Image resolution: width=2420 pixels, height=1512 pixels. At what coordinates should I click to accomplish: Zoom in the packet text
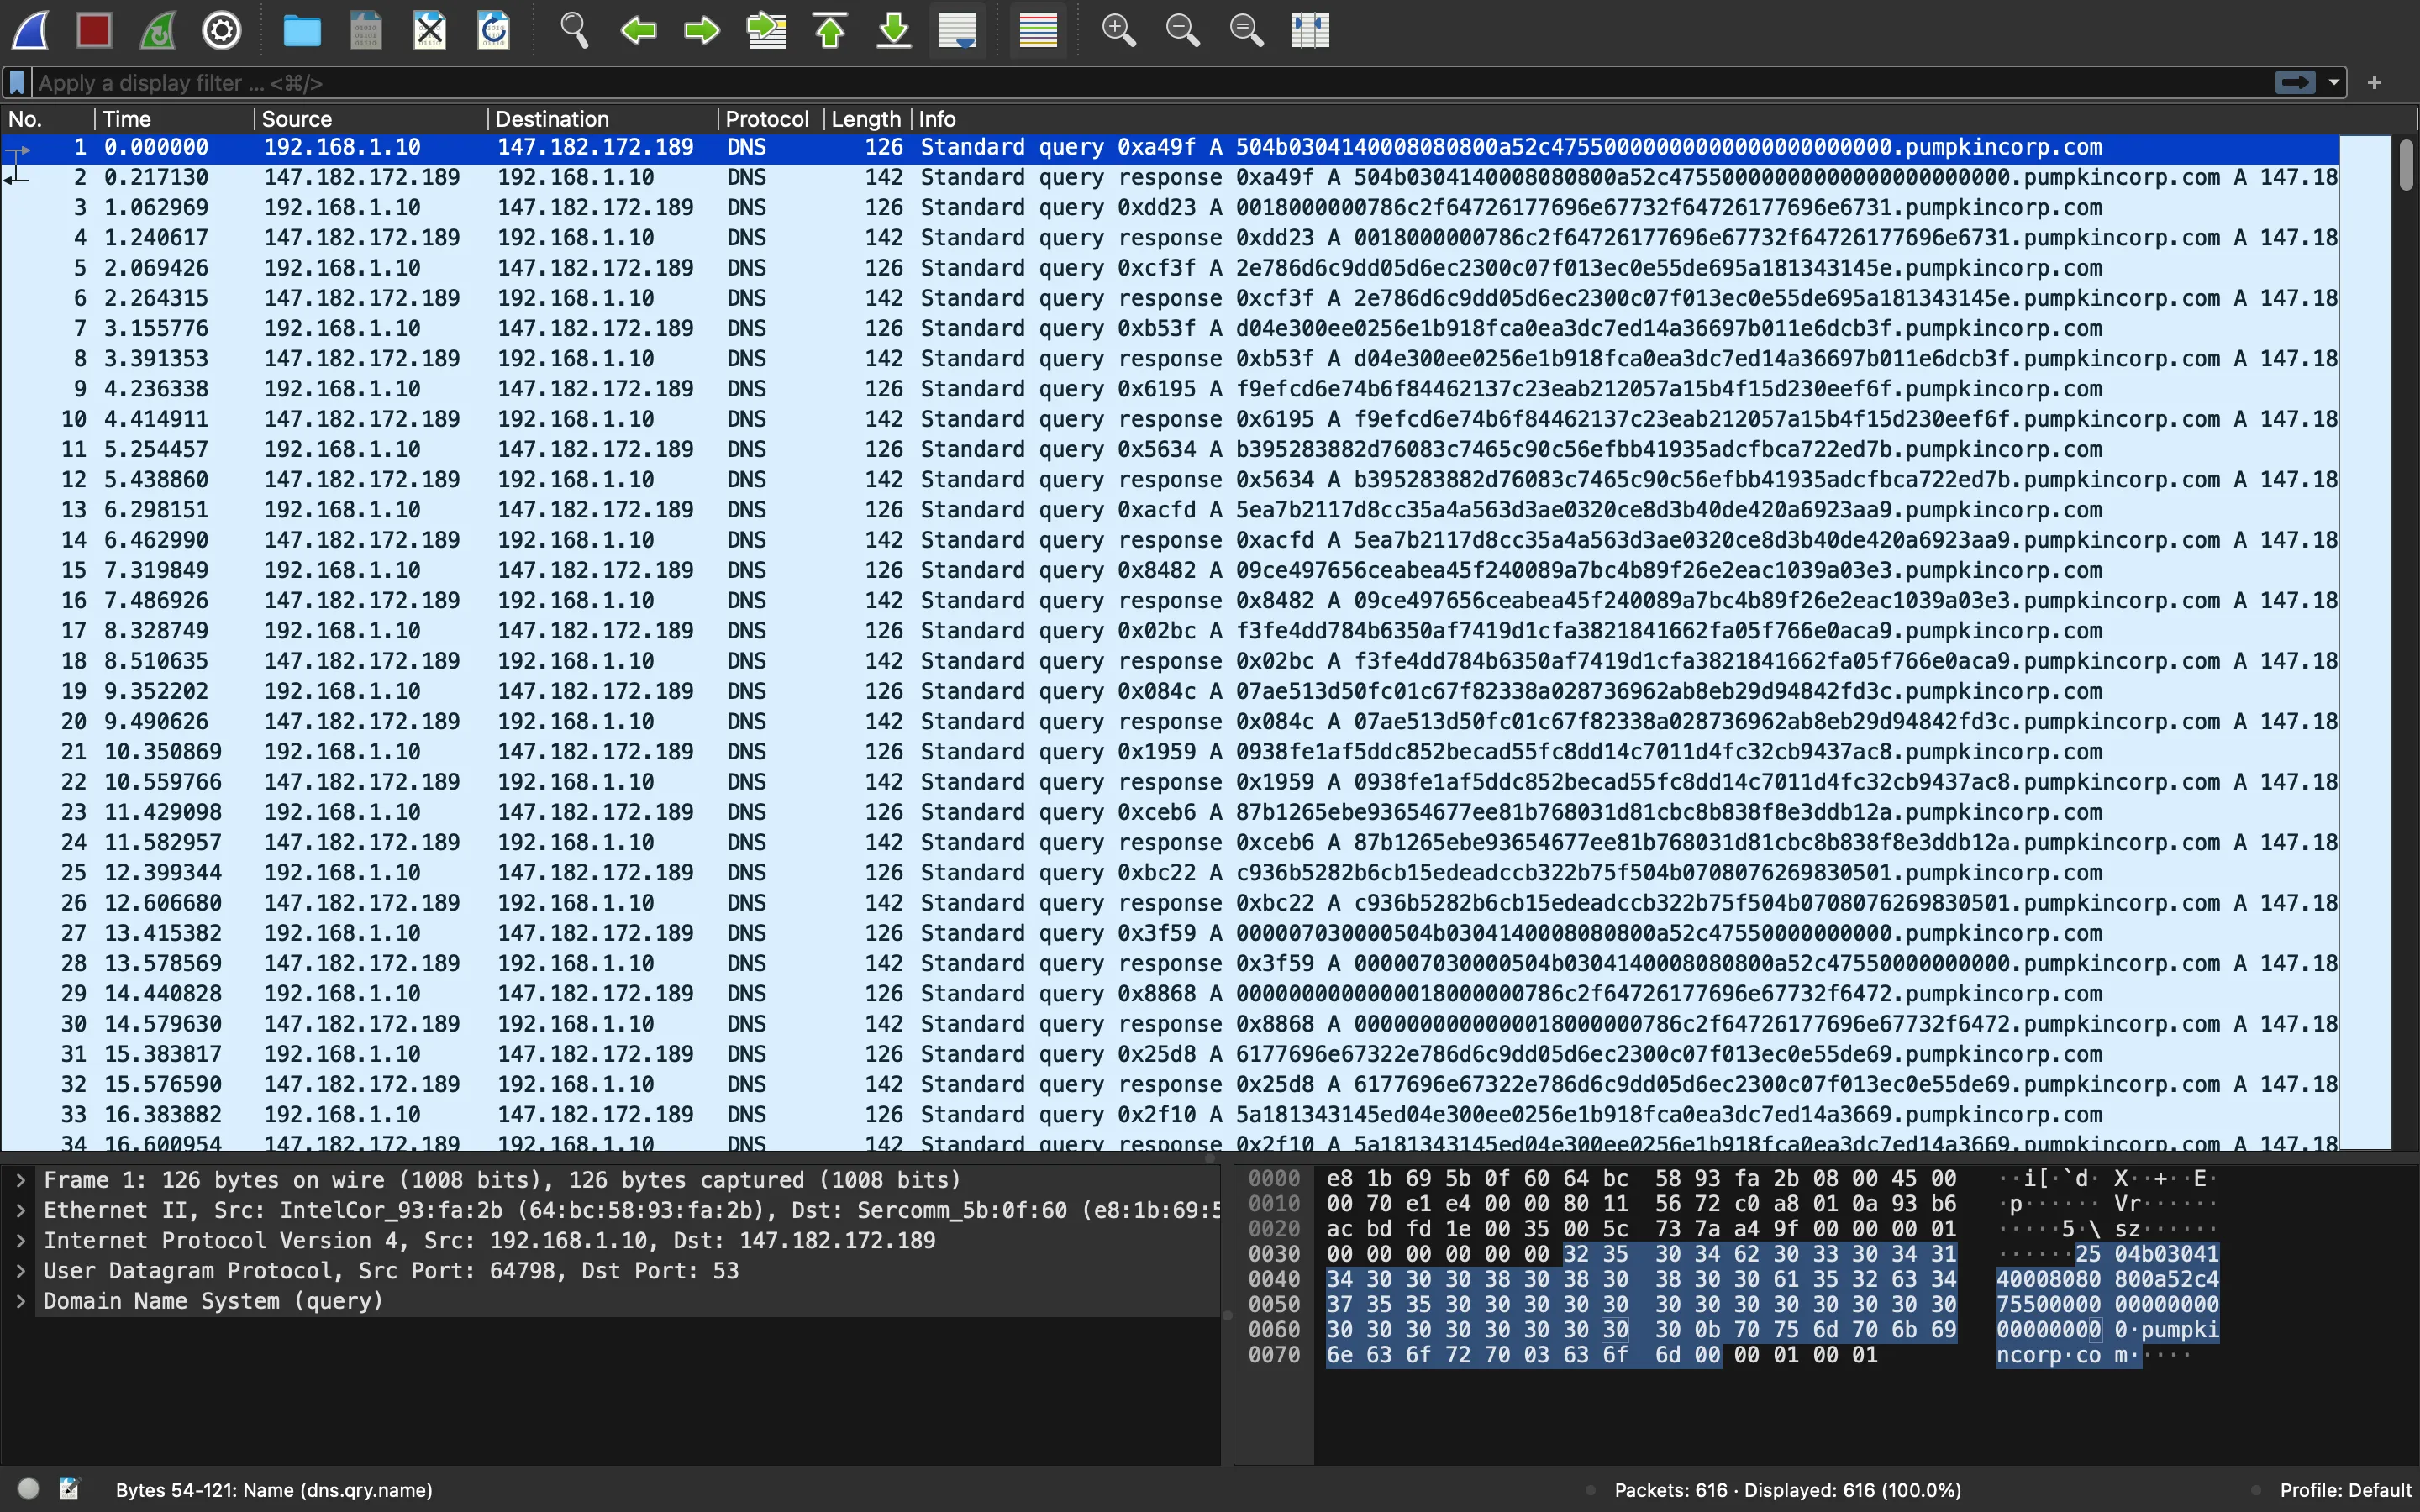[x=1118, y=31]
